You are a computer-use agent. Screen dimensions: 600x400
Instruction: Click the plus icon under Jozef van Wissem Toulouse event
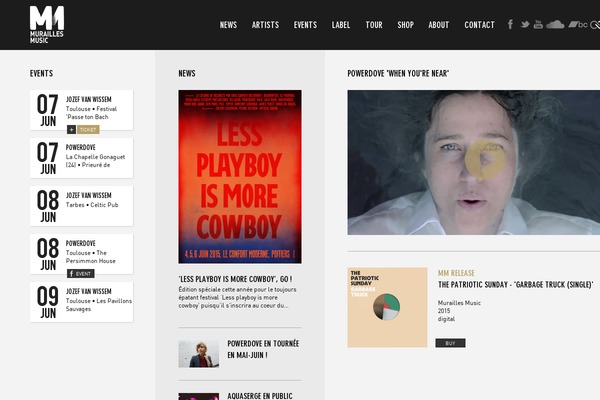(71, 130)
